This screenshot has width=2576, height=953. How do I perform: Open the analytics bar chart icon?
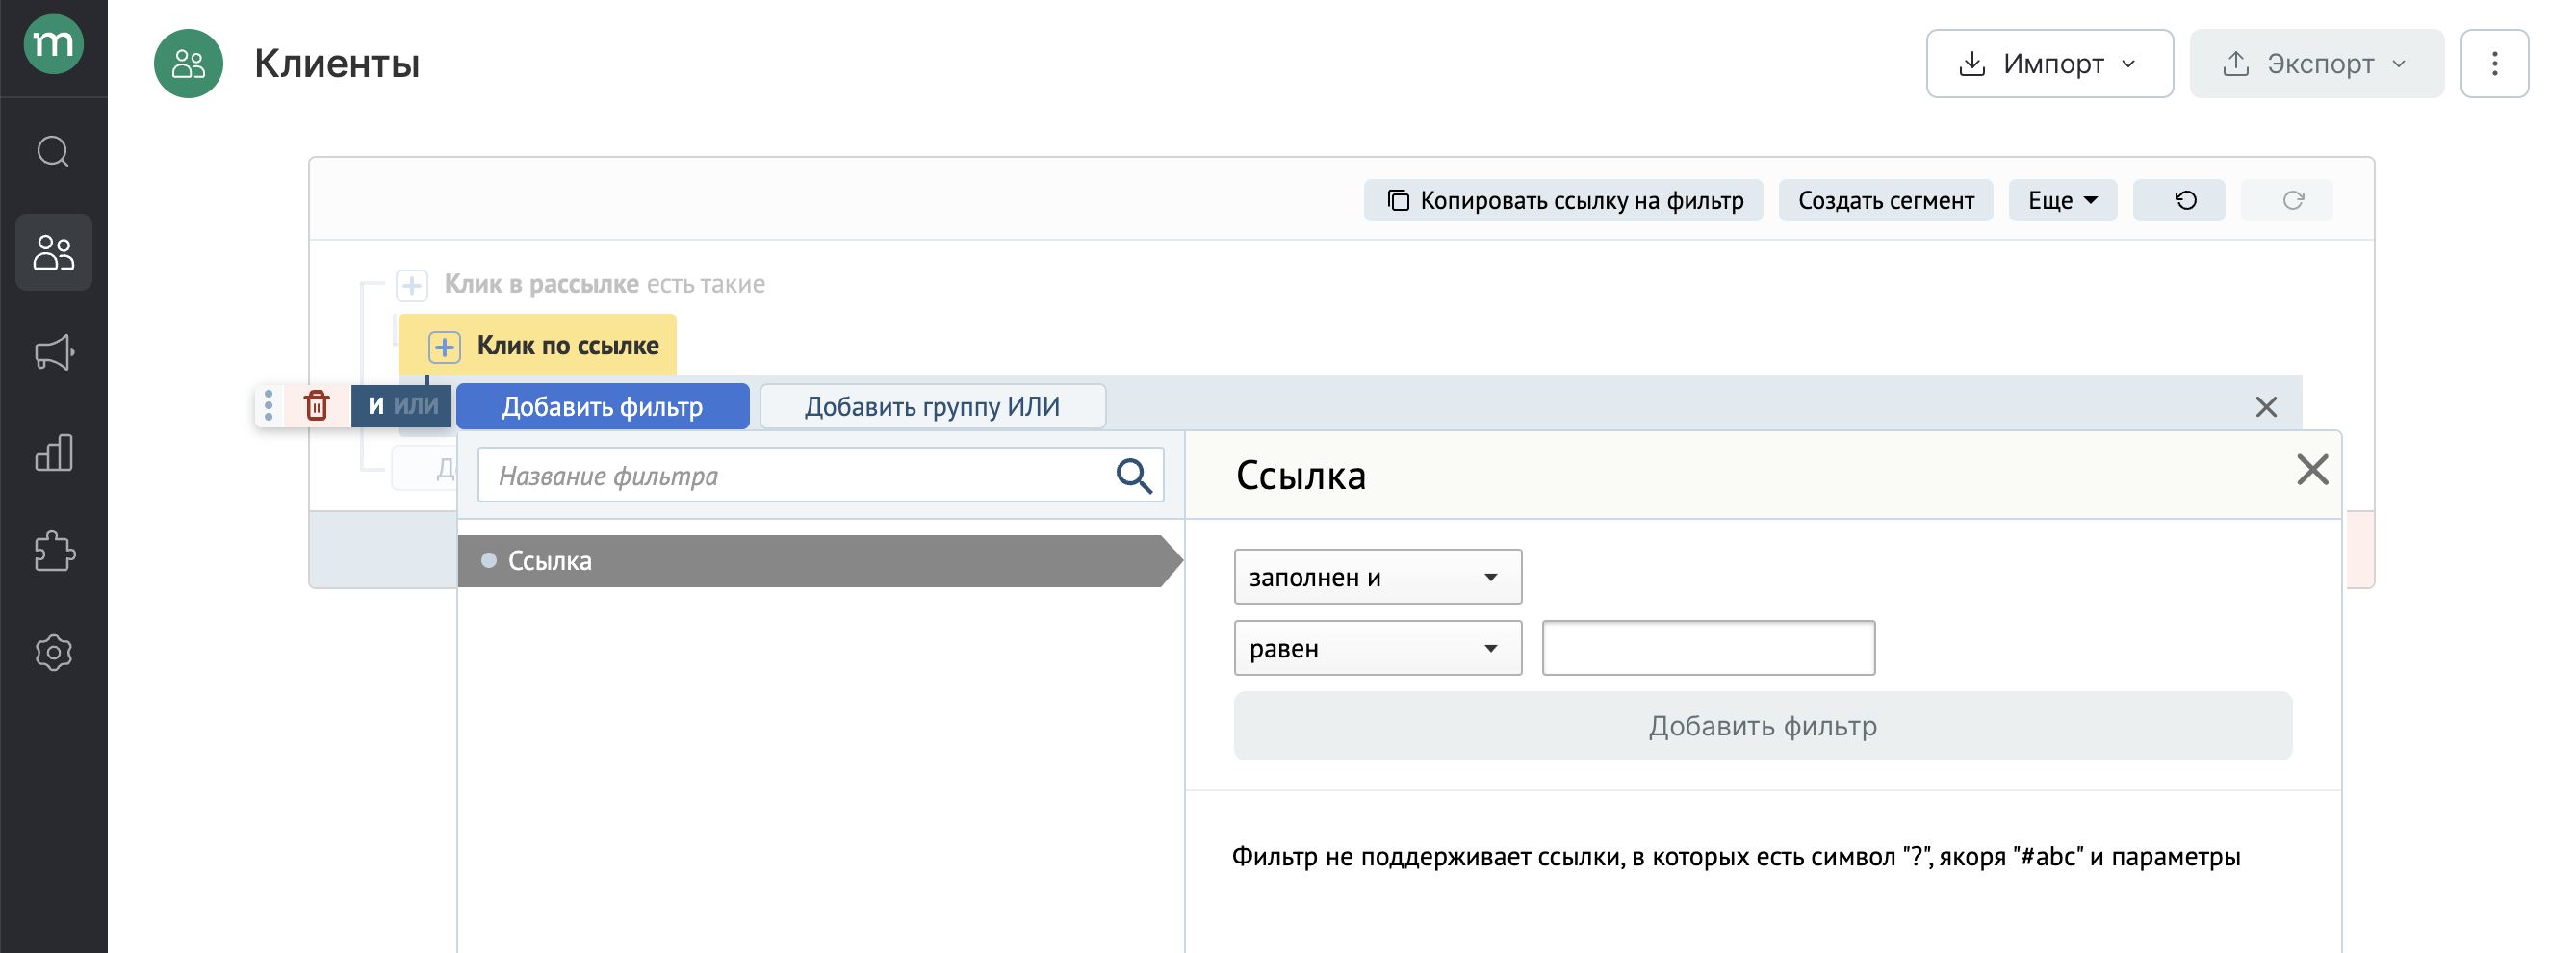tap(53, 452)
